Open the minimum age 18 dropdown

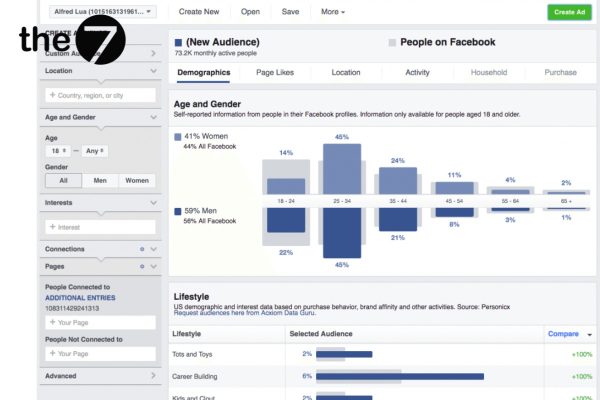click(x=58, y=151)
